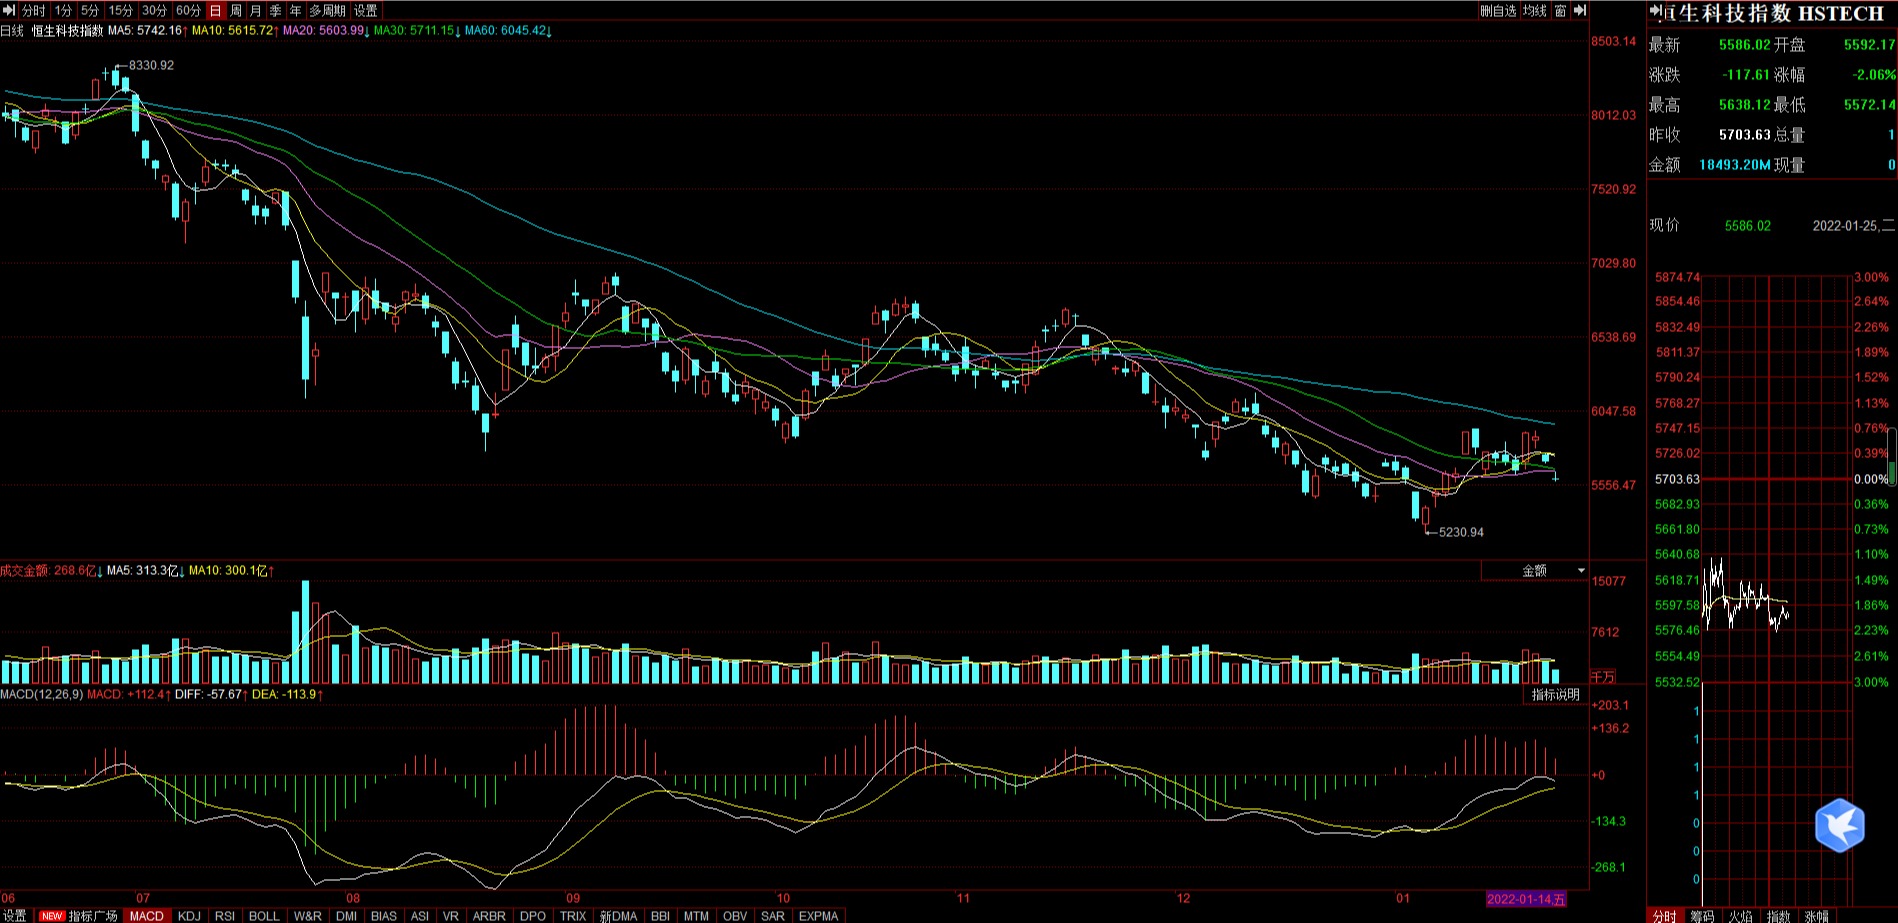The height and width of the screenshot is (923, 1898).
Task: Switch to 周 weekly candles
Action: coord(236,10)
